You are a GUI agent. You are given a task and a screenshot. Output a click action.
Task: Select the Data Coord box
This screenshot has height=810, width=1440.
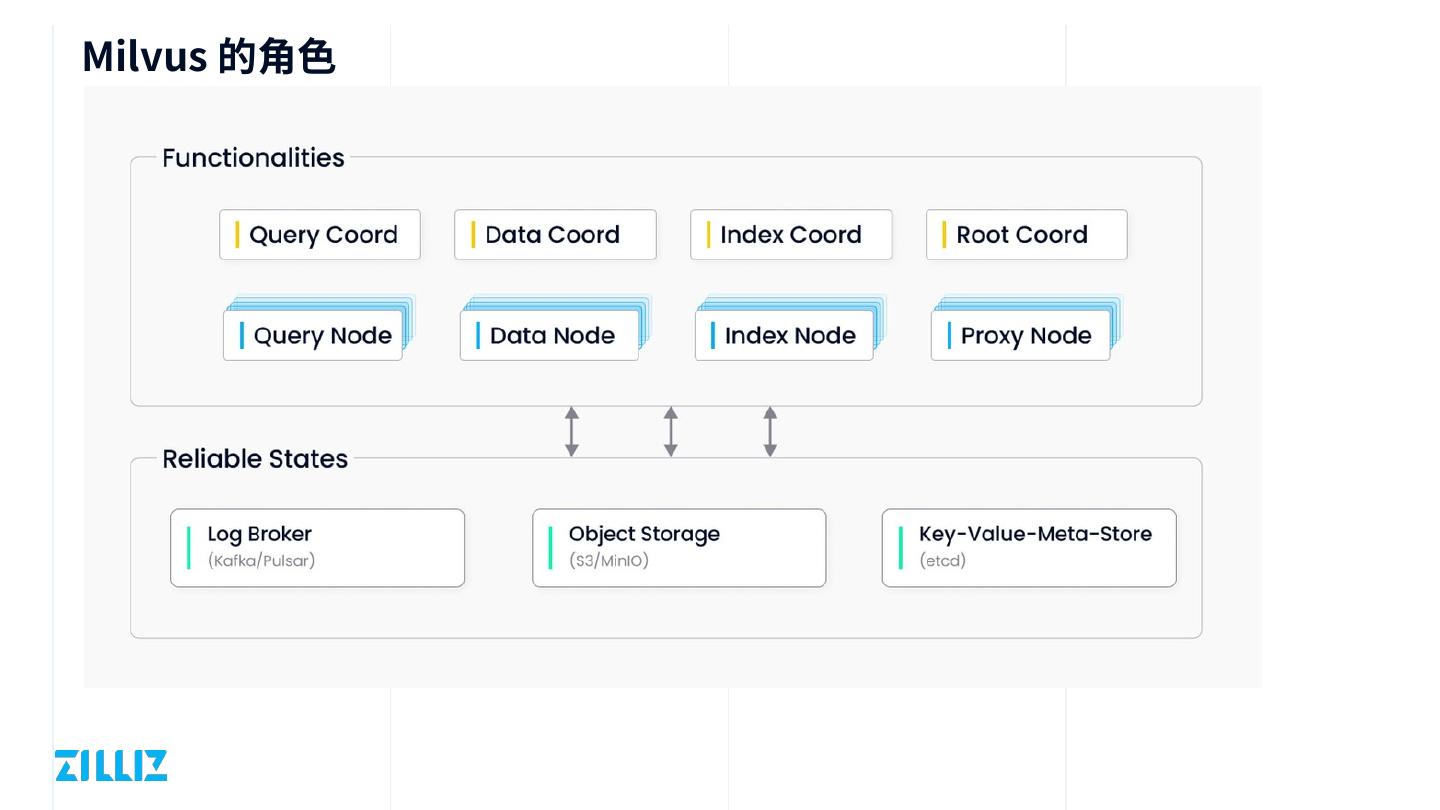[x=555, y=235]
